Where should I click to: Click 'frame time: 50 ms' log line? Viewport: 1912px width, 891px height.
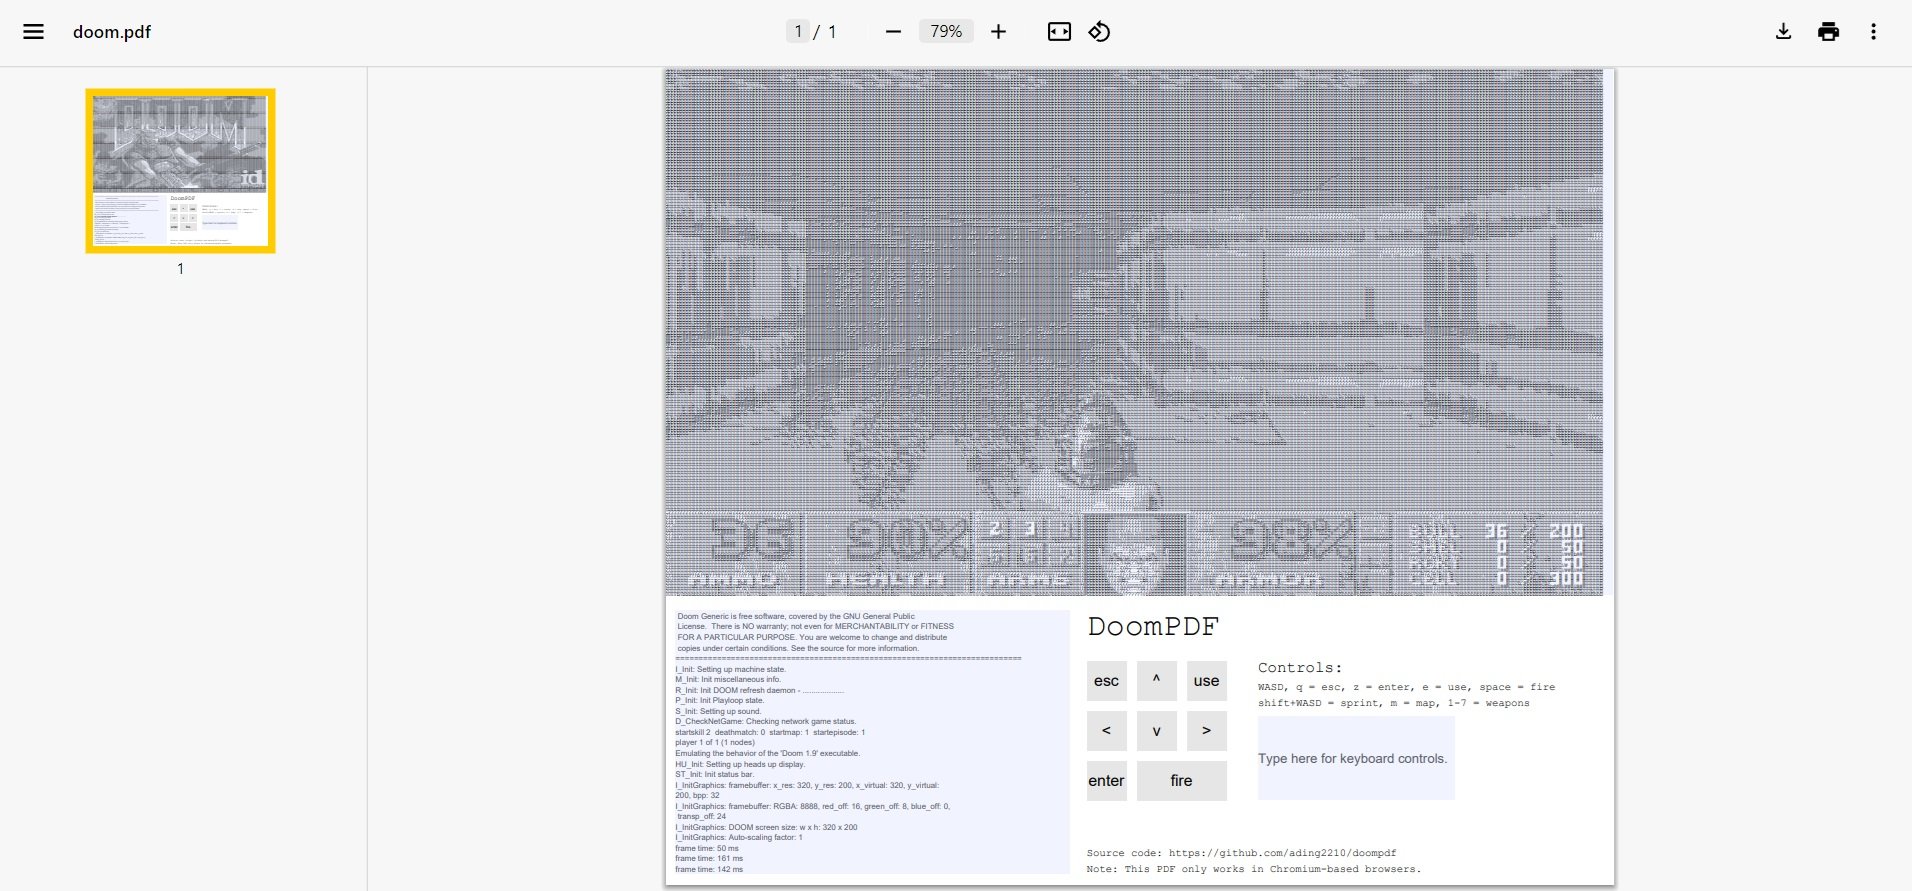(707, 848)
